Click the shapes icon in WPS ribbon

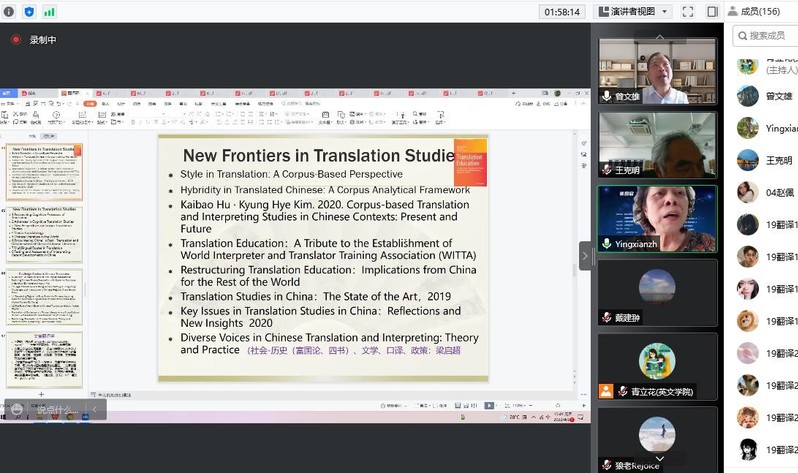coord(341,117)
